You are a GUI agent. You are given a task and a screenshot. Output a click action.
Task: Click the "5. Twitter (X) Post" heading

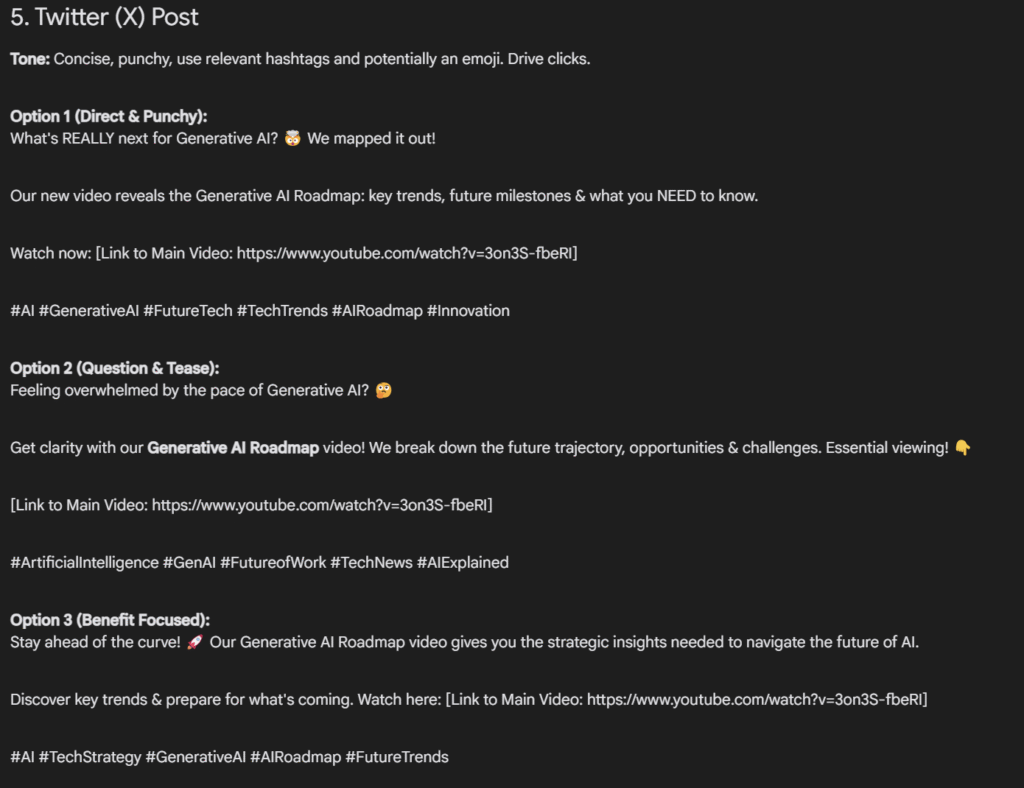pos(104,17)
